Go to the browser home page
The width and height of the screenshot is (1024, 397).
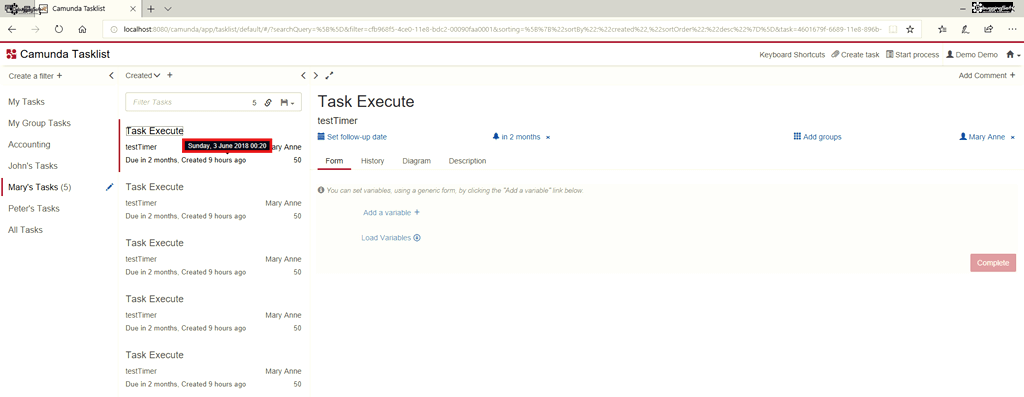[x=82, y=29]
